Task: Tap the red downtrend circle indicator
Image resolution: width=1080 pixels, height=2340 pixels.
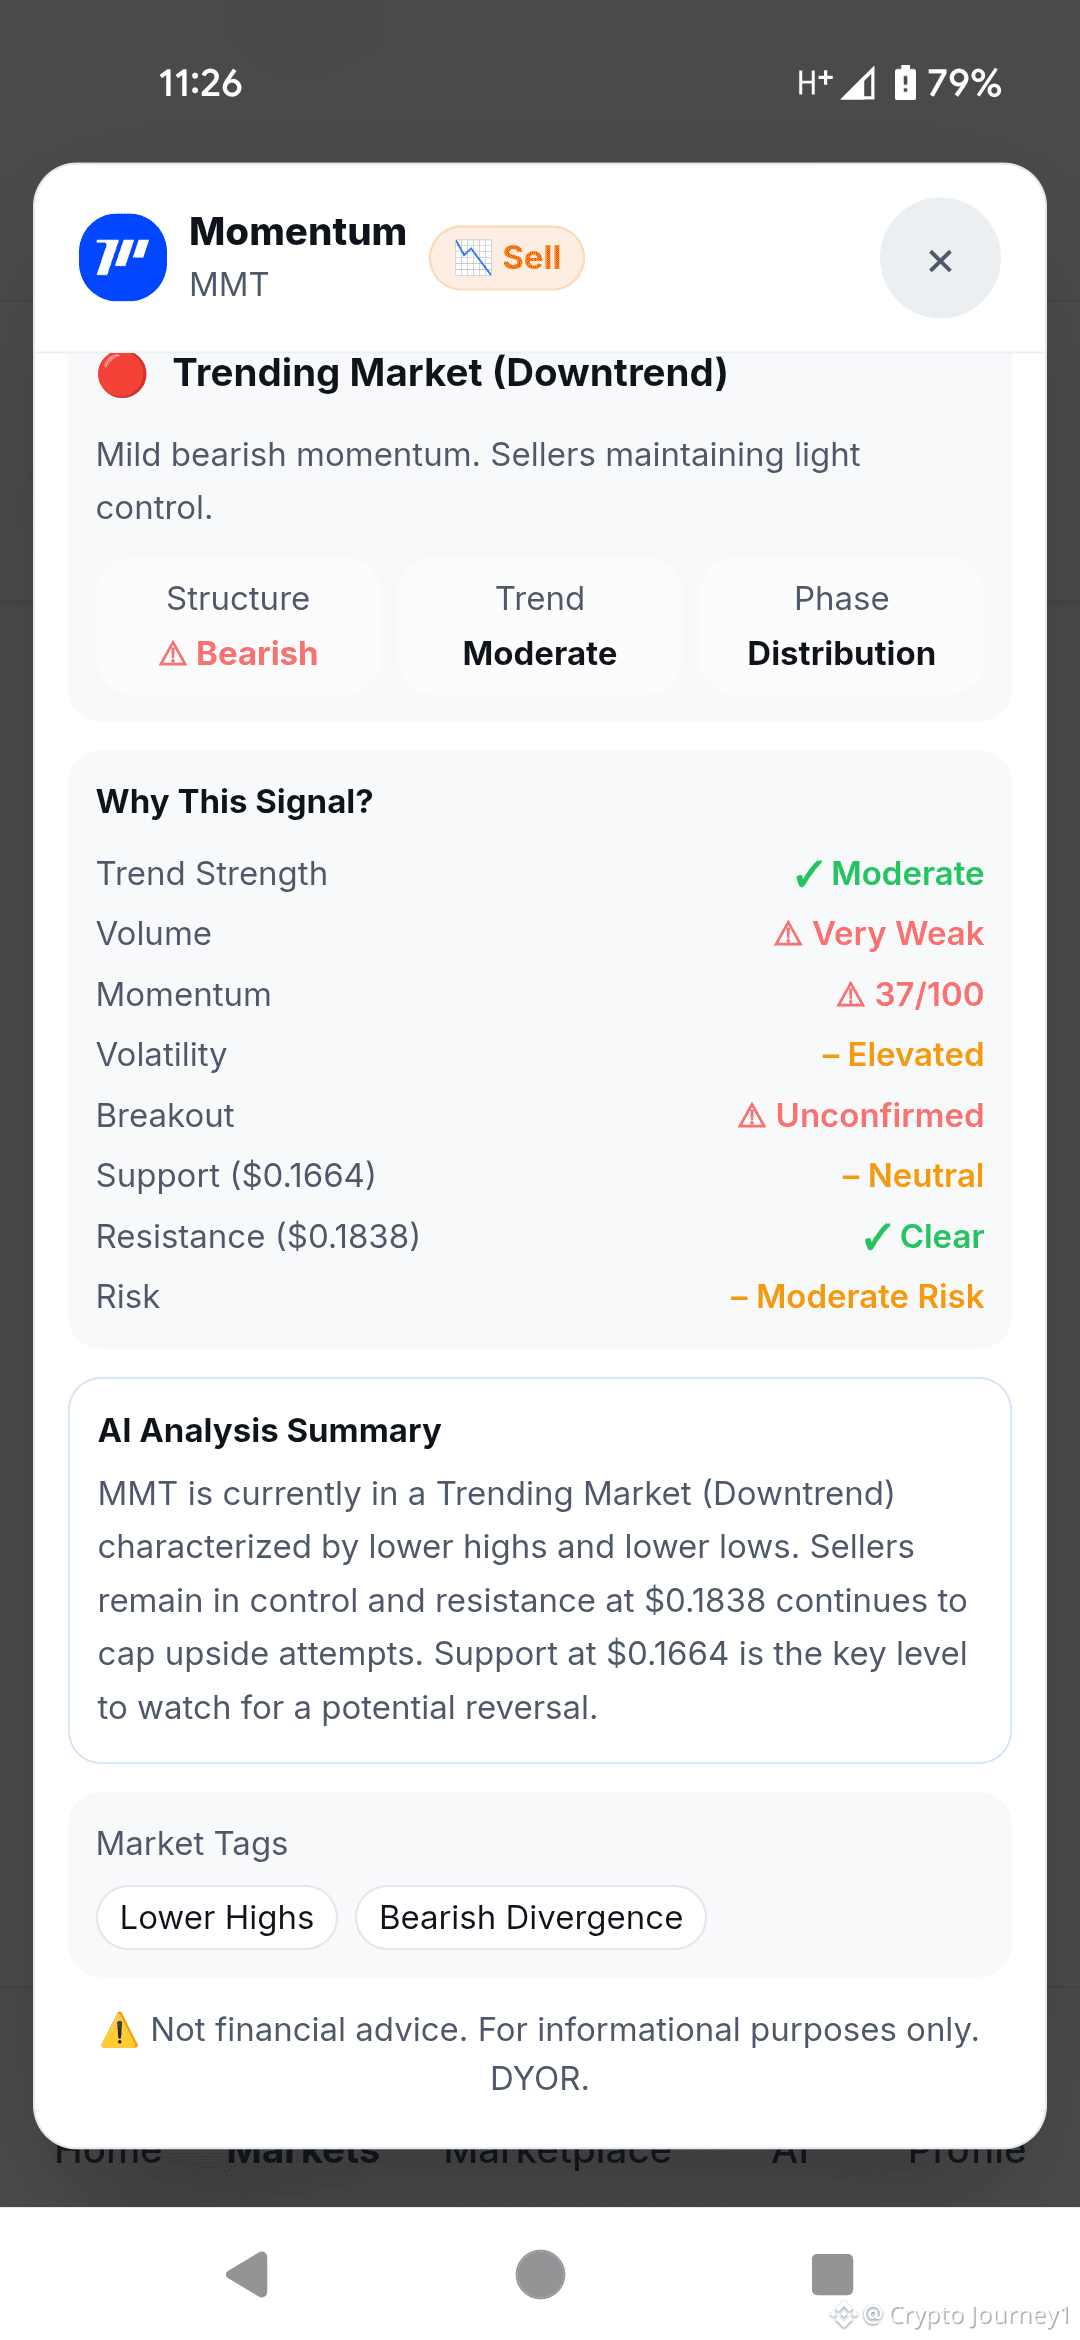Action: [x=122, y=374]
